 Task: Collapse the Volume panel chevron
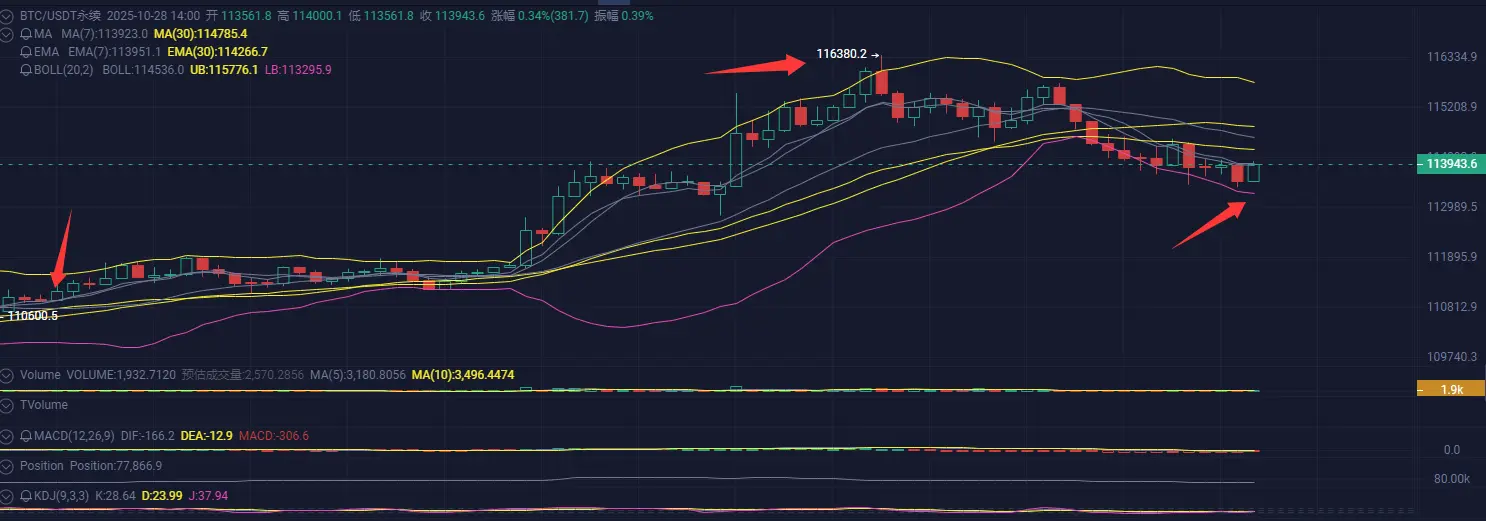[7, 375]
